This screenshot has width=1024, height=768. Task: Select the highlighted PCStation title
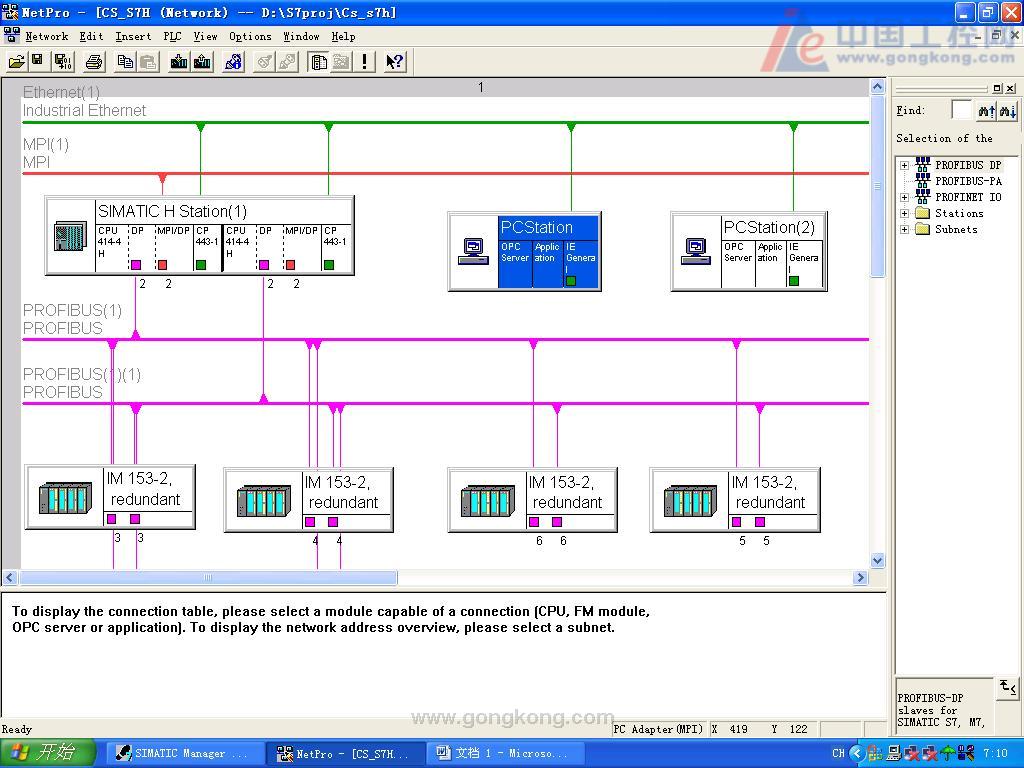click(537, 227)
